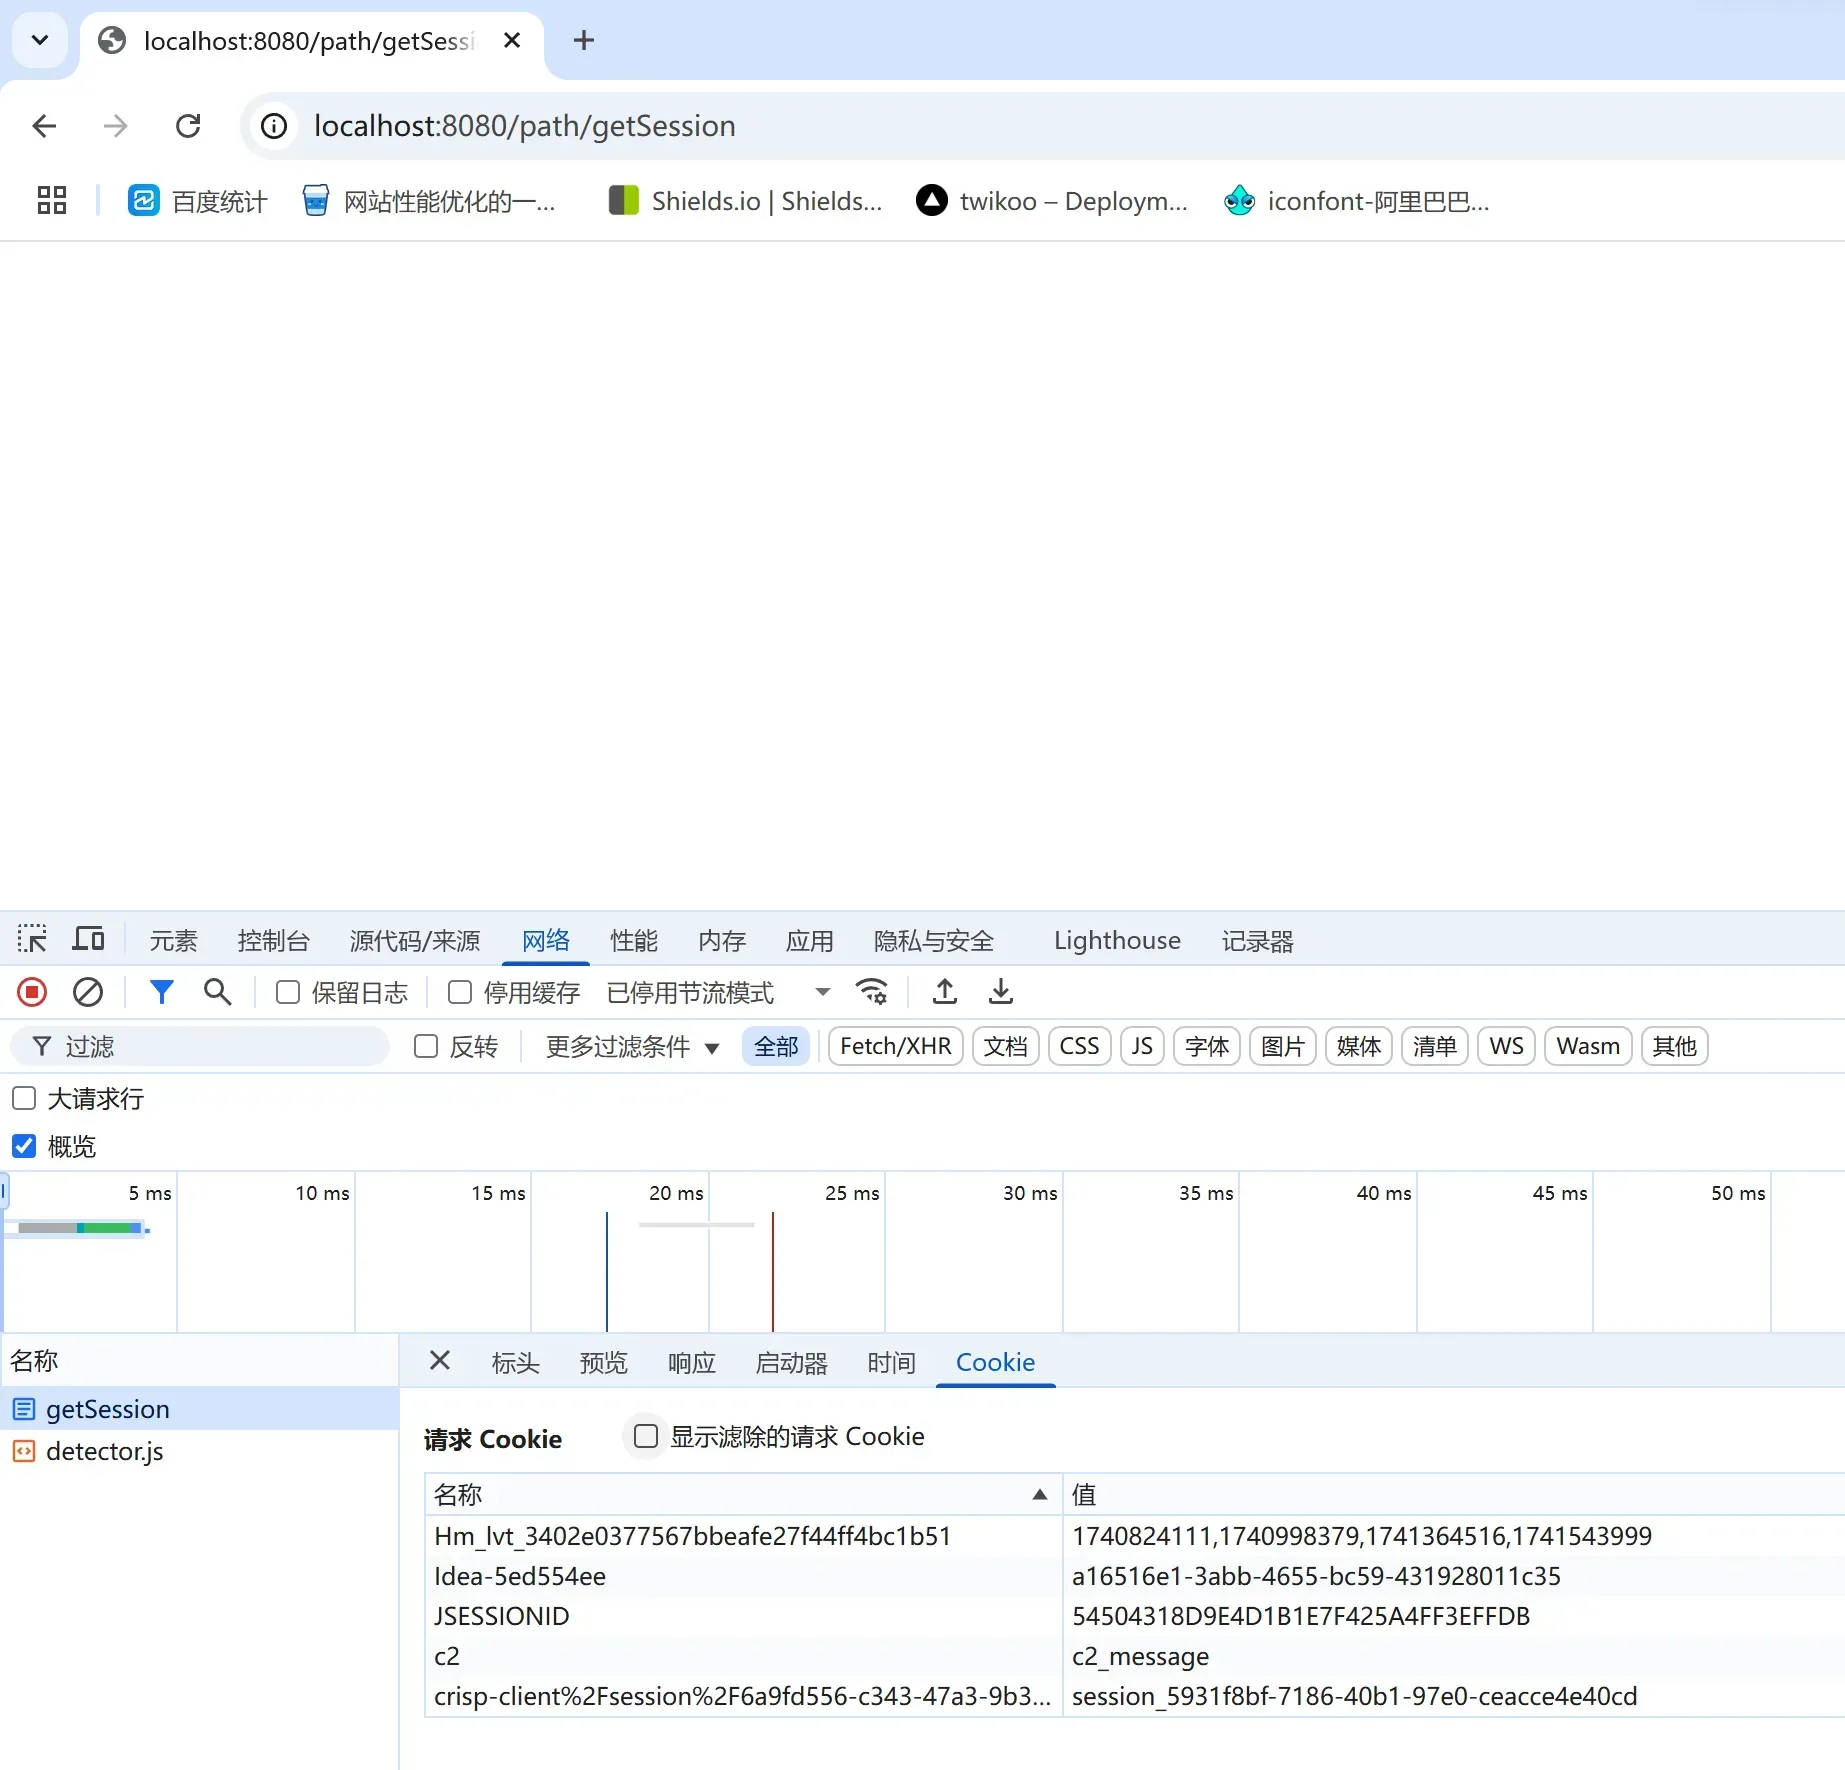1845x1770 pixels.
Task: Check the 显示滤除的请求 Cookie checkbox
Action: click(x=646, y=1436)
